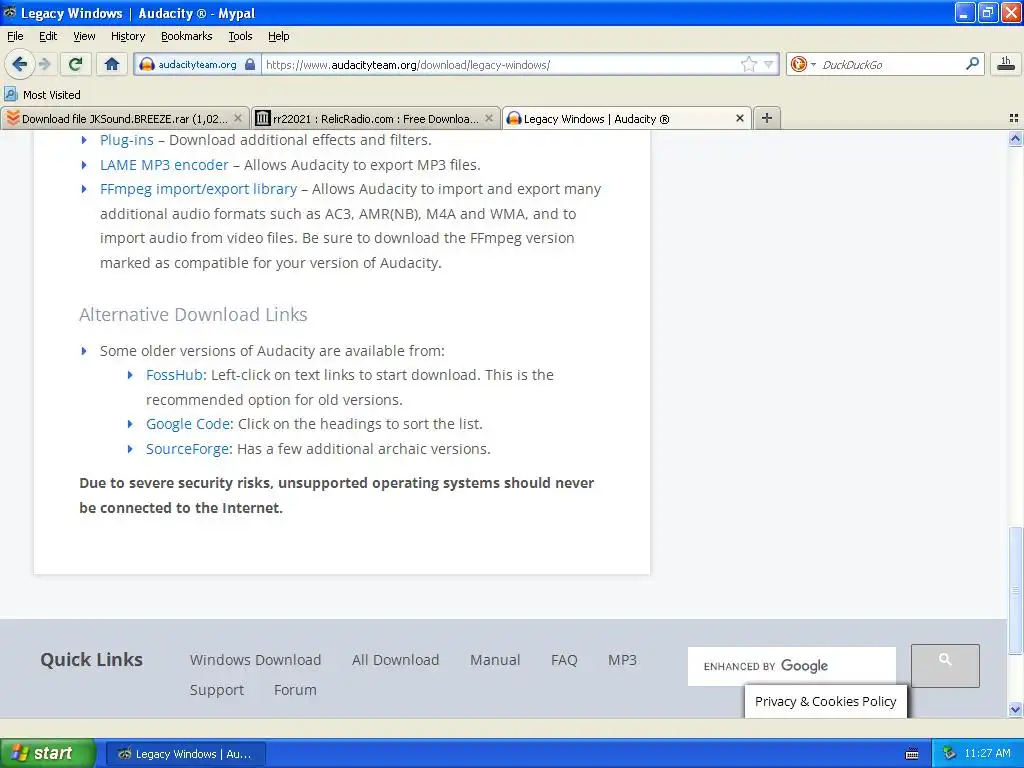Click the on-screen keyboard tray icon
This screenshot has height=768, width=1024.
(x=912, y=754)
